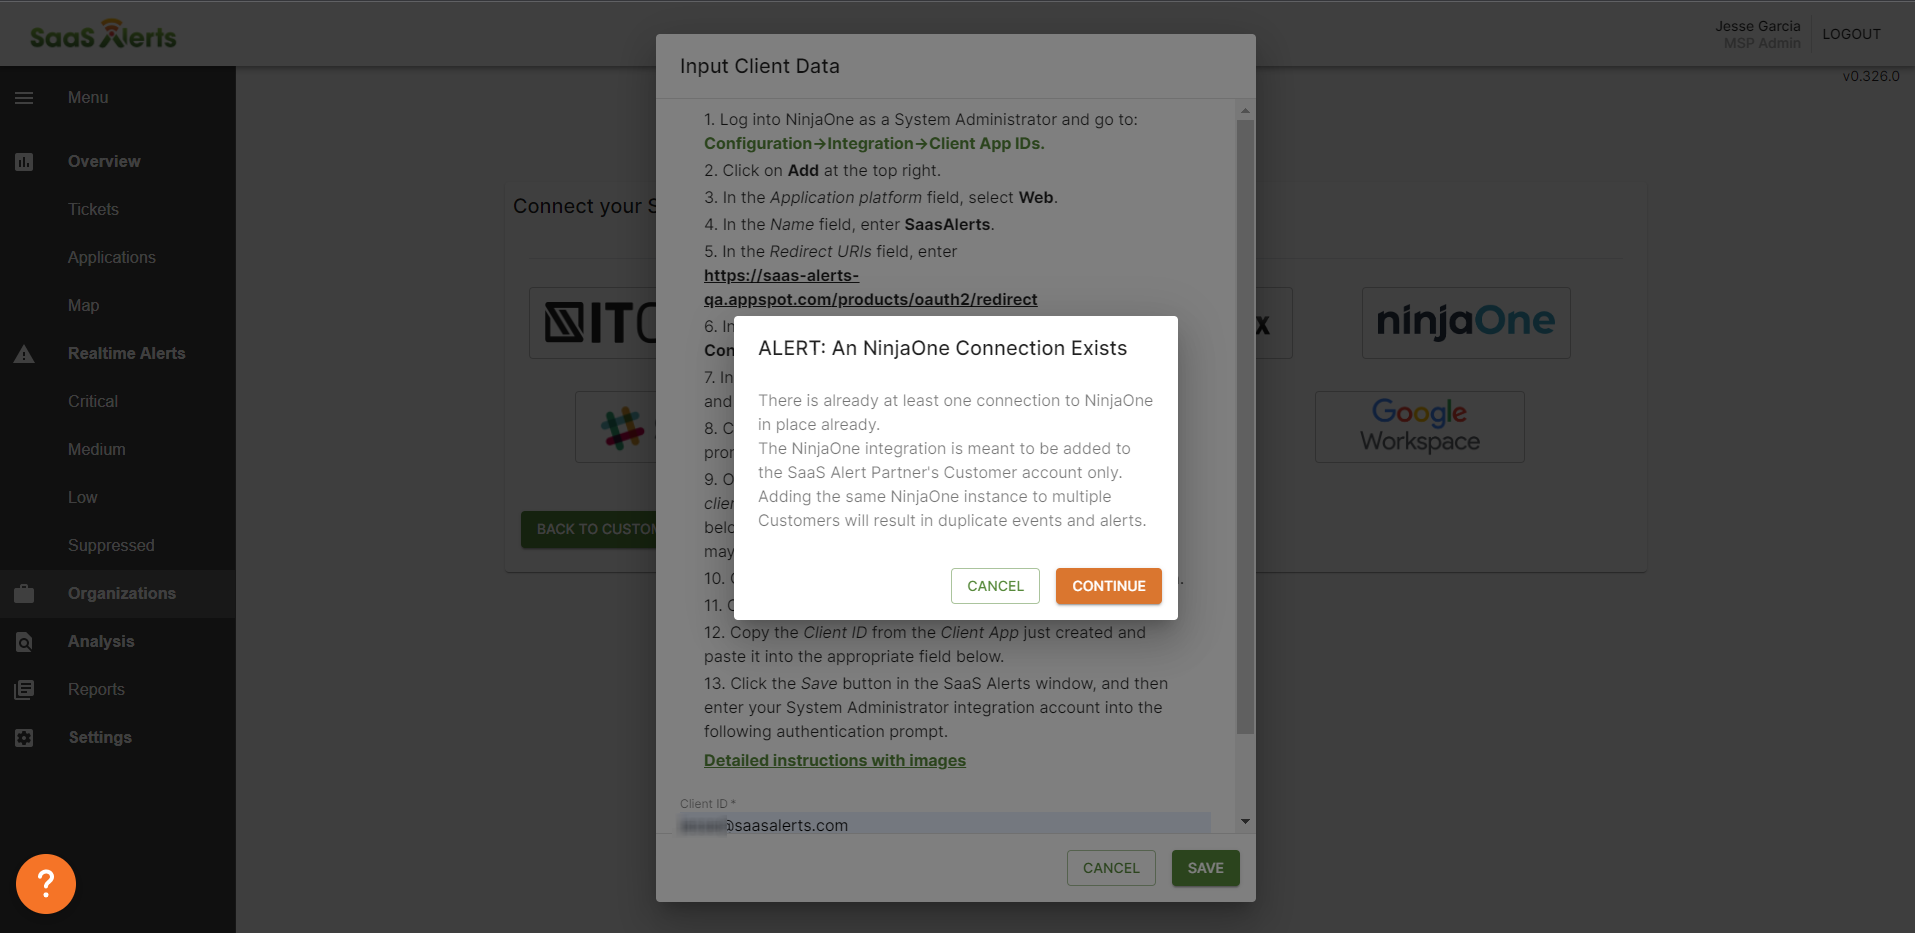
Task: Open Tickets in the sidebar
Action: 93,210
